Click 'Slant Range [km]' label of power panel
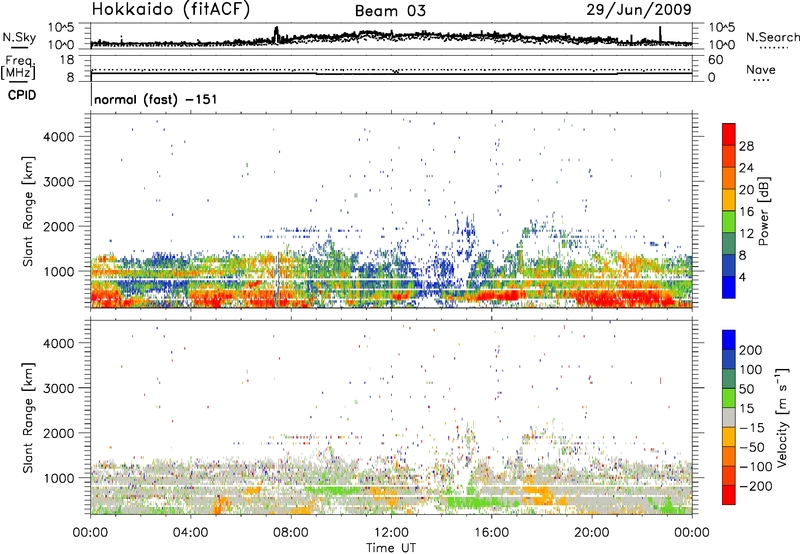This screenshot has width=800, height=554. point(28,211)
